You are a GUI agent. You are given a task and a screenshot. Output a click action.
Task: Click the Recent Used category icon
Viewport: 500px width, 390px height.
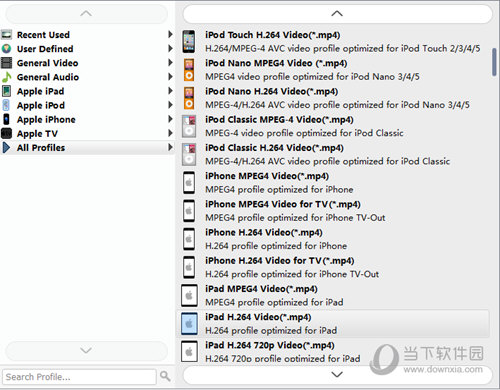(6, 35)
